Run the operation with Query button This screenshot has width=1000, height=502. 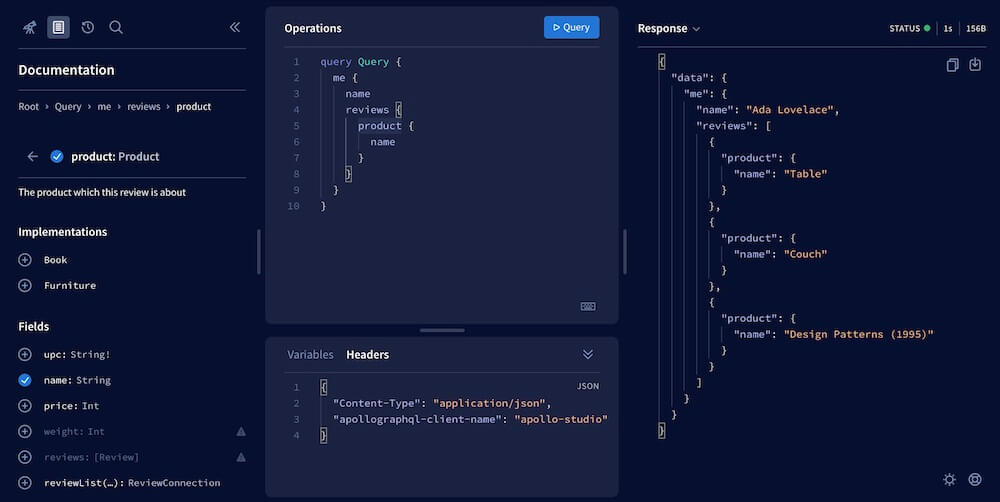pyautogui.click(x=571, y=27)
